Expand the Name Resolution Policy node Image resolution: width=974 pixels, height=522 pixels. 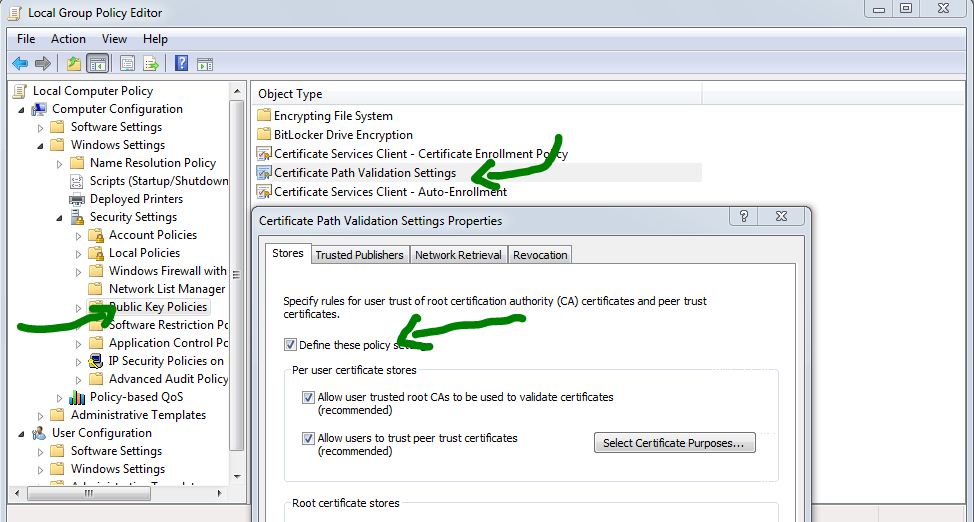tap(60, 163)
